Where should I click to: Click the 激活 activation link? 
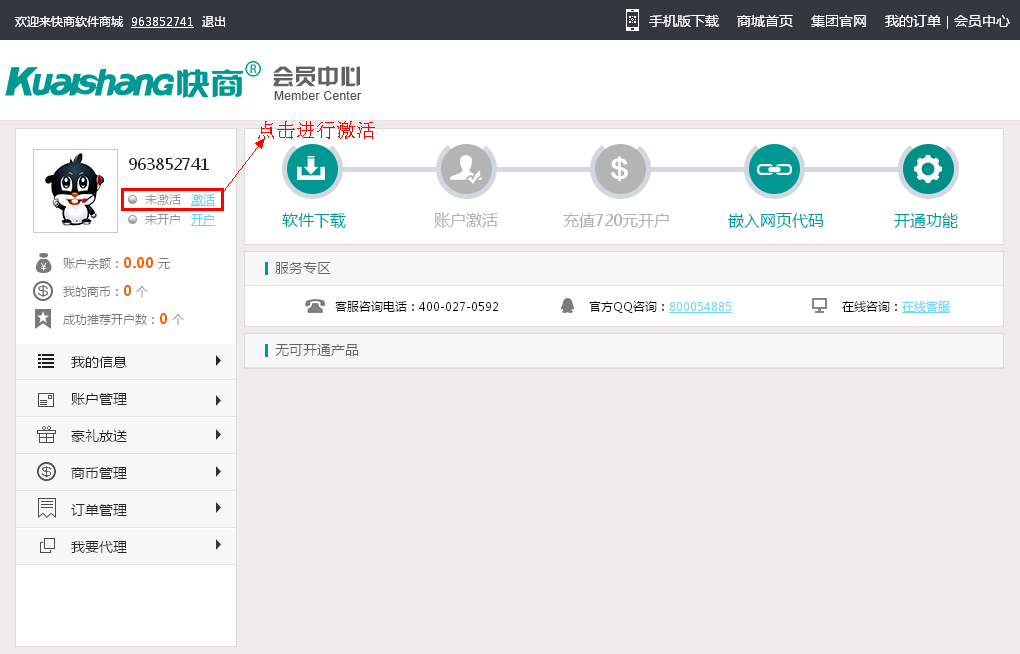[203, 200]
